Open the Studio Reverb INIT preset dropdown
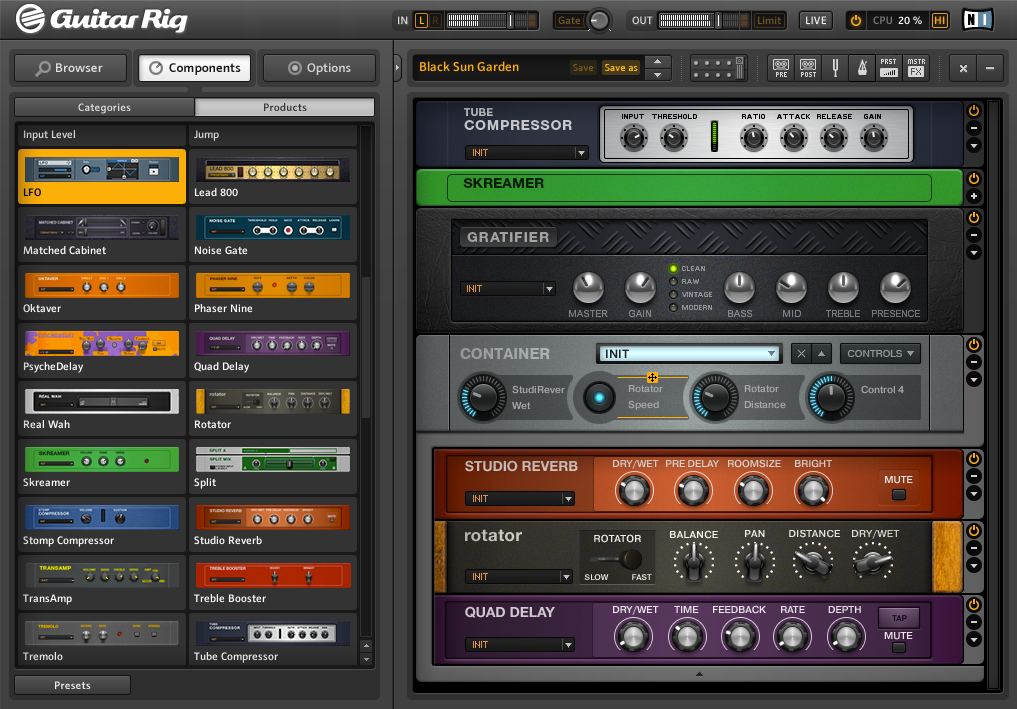 pyautogui.click(x=520, y=499)
